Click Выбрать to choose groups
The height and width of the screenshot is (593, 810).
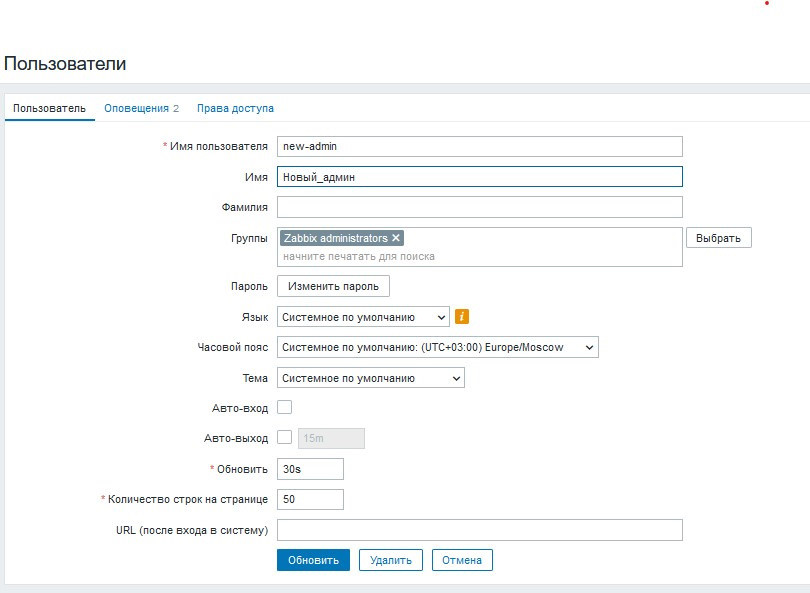pos(718,238)
